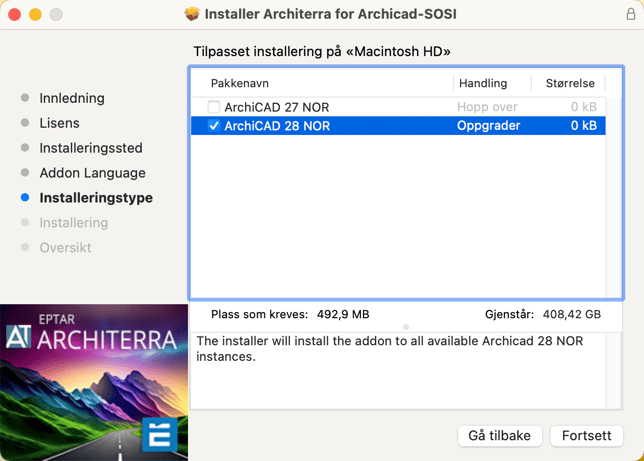
Task: Go to the Installeringssted step
Action: tap(90, 148)
